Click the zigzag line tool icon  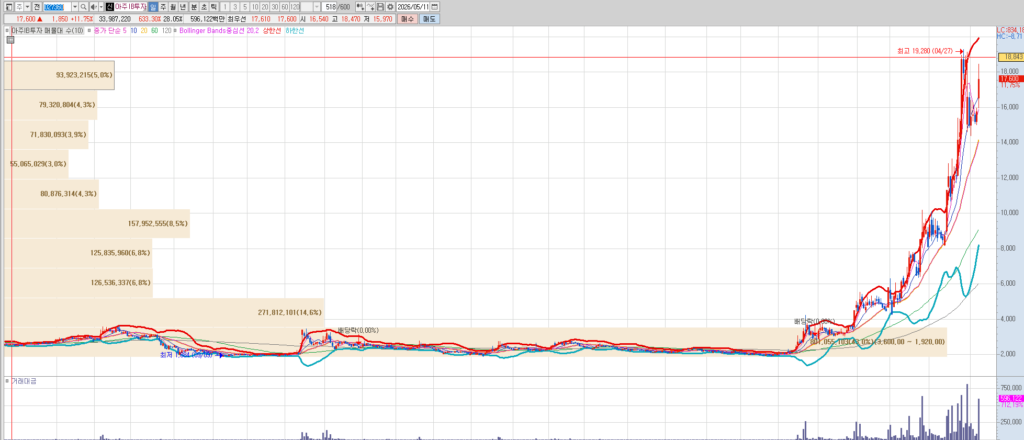coord(370,7)
